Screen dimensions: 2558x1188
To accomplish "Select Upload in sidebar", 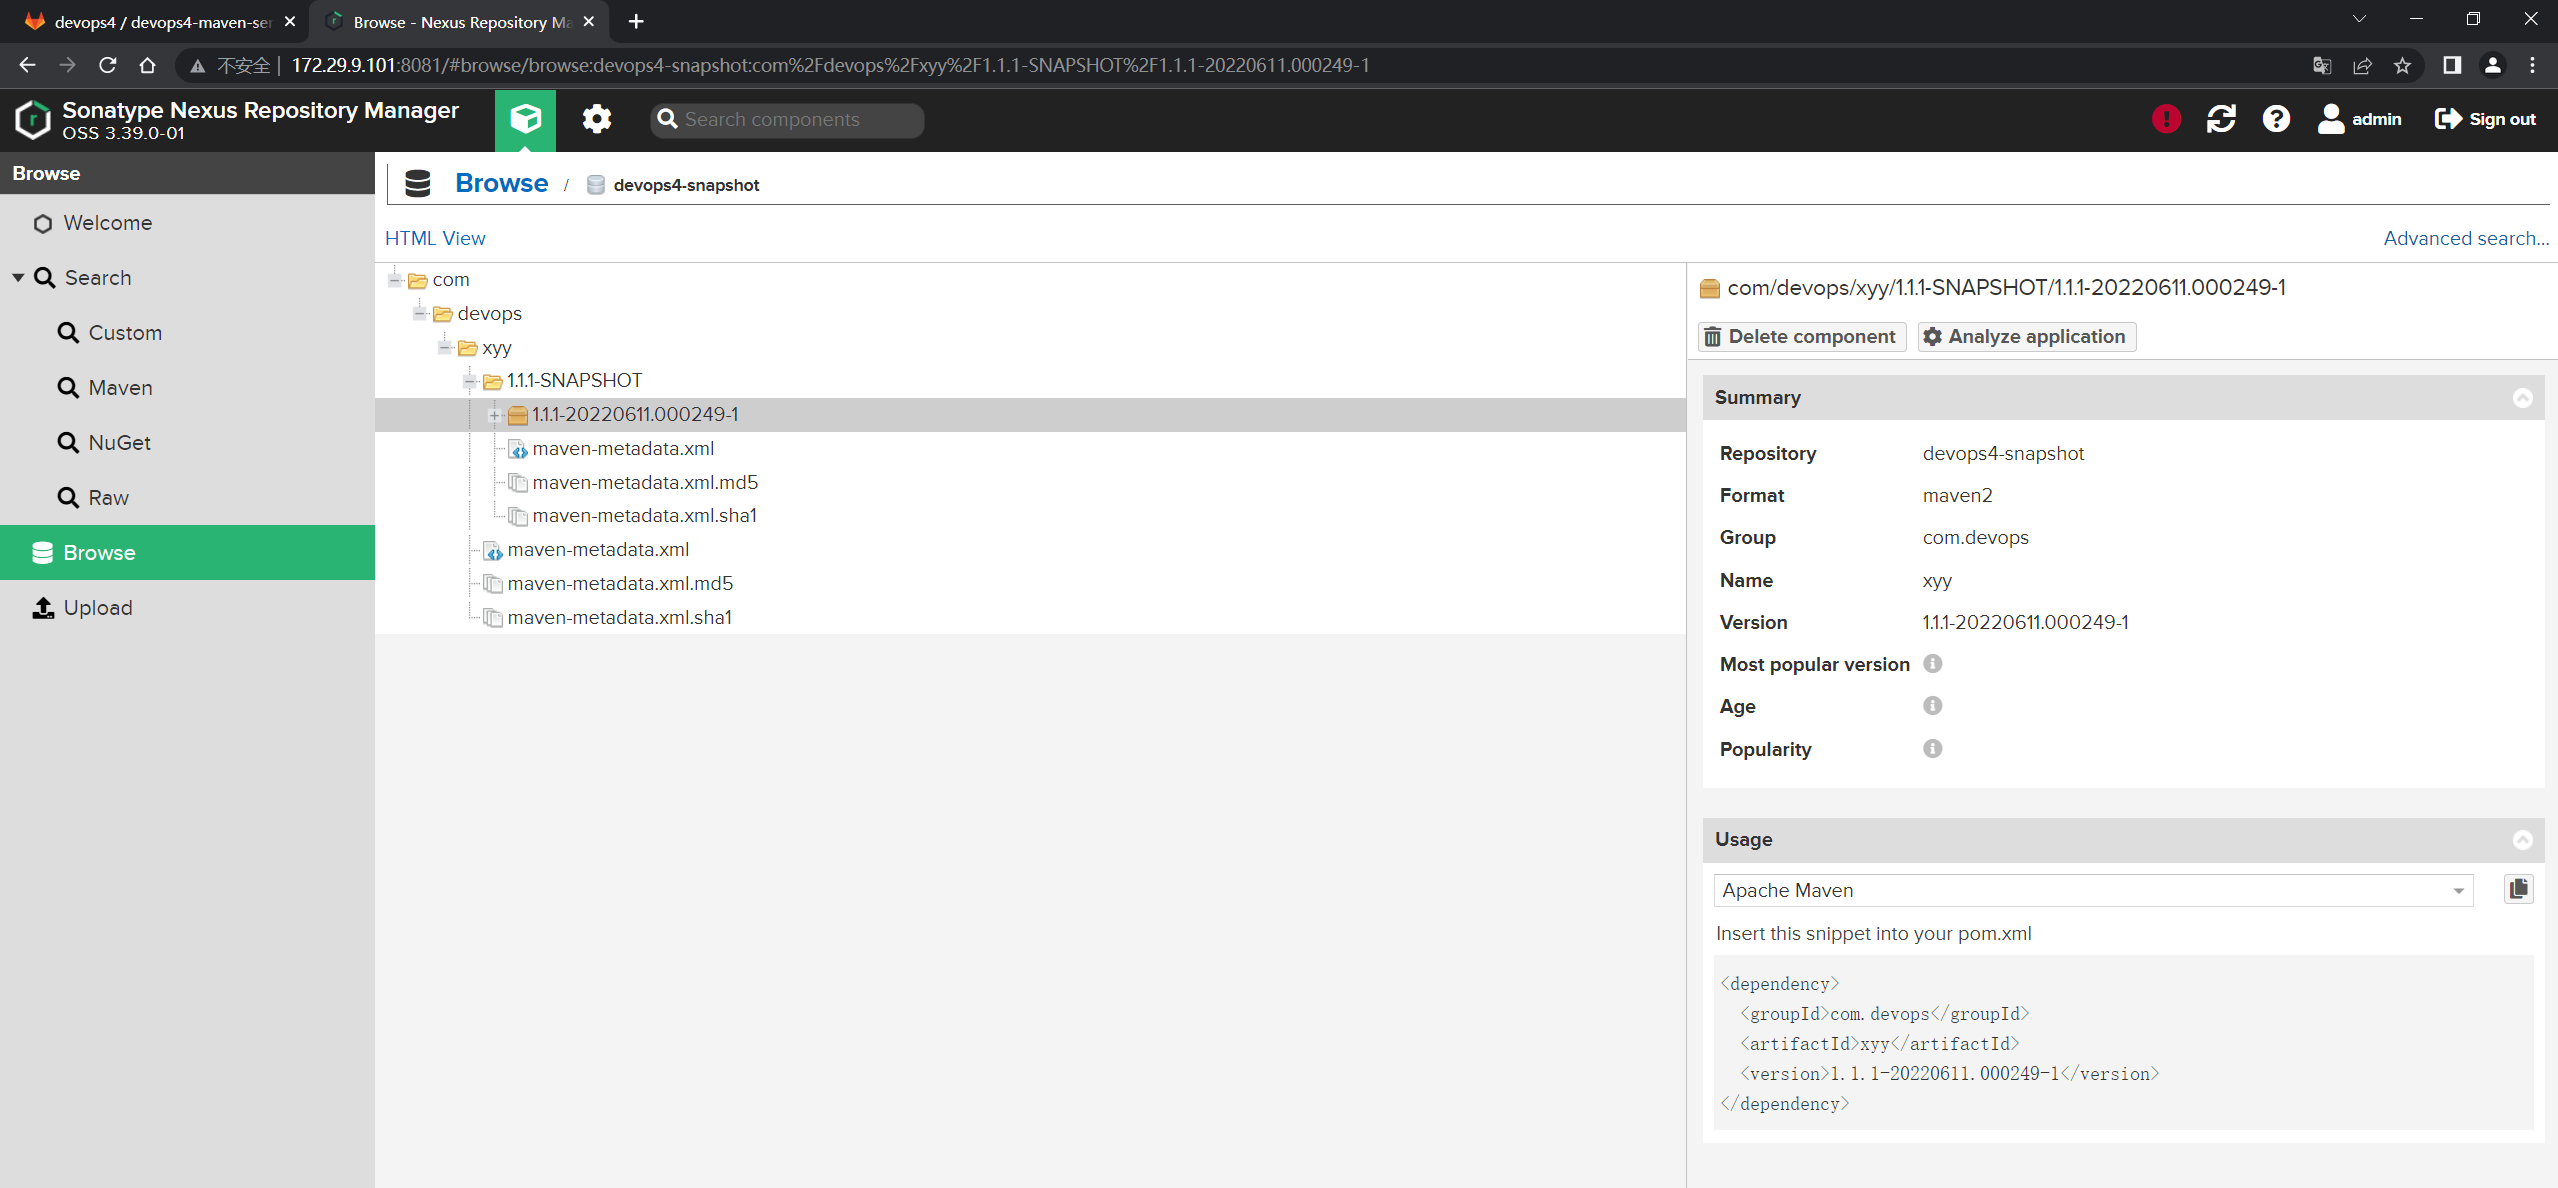I will click(187, 608).
